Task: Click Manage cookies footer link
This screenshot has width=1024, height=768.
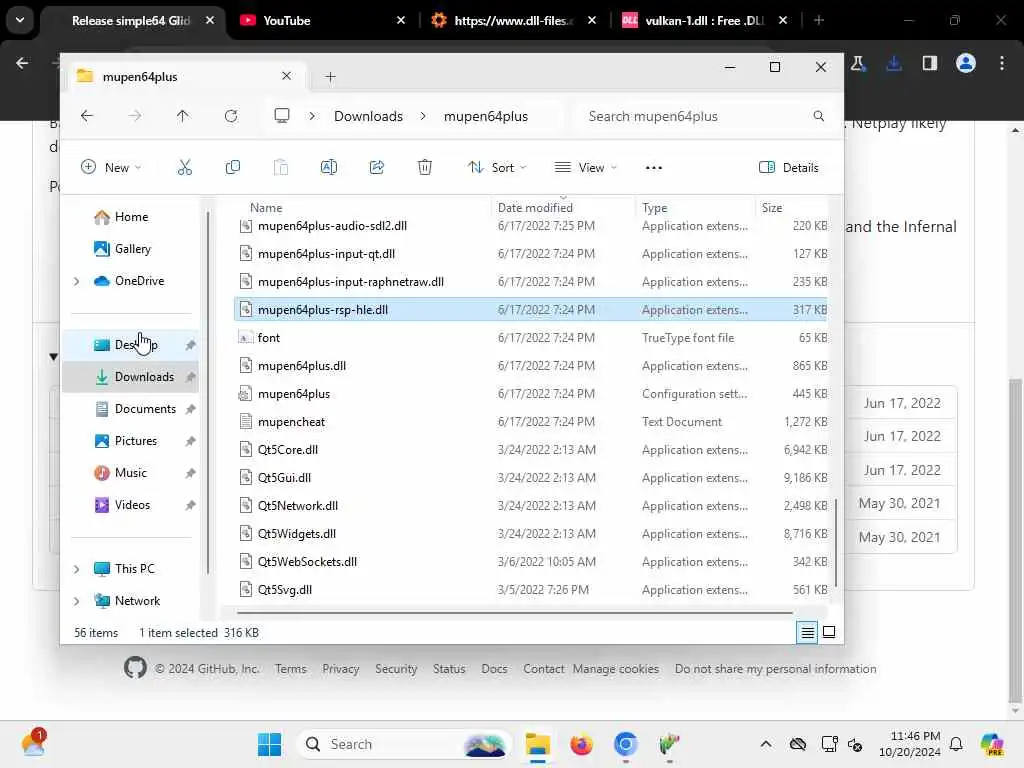Action: (x=616, y=669)
